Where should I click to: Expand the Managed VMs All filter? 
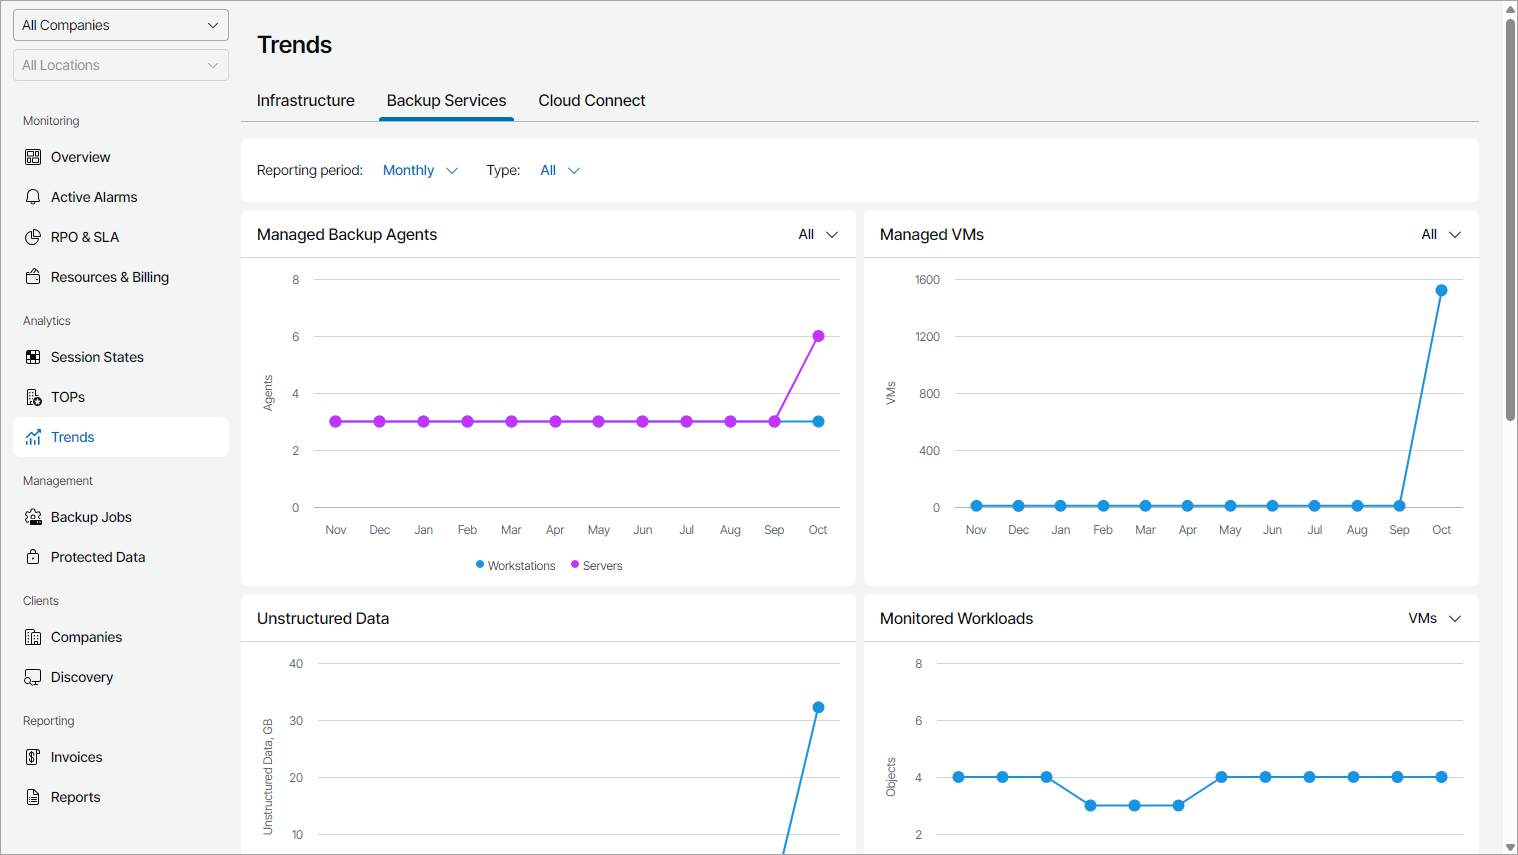(1440, 235)
